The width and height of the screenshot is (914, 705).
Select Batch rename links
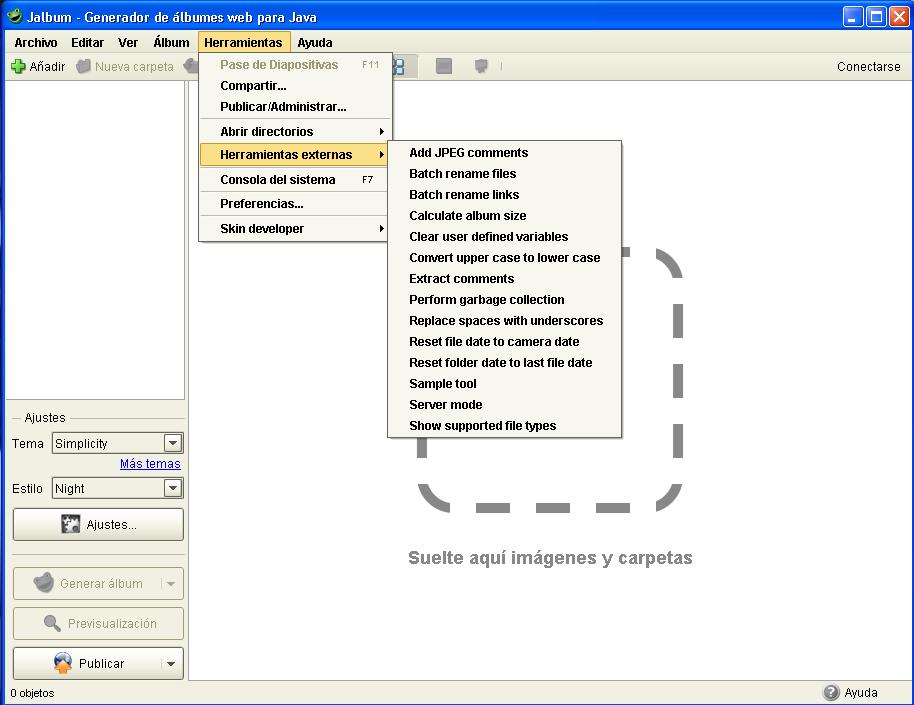(504, 195)
